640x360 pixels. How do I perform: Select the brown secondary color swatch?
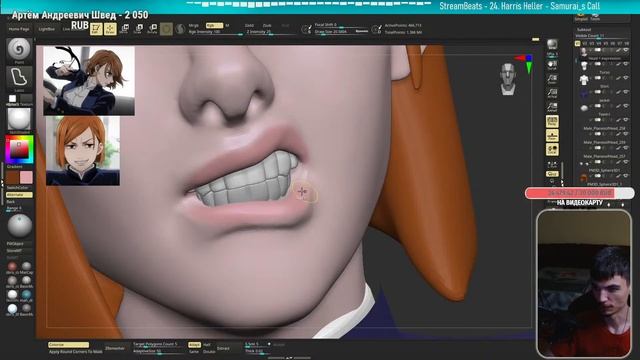pyautogui.click(x=12, y=177)
